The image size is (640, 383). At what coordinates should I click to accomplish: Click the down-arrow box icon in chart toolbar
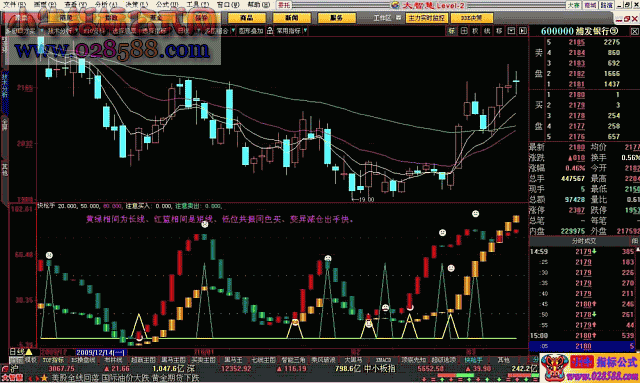click(x=511, y=31)
